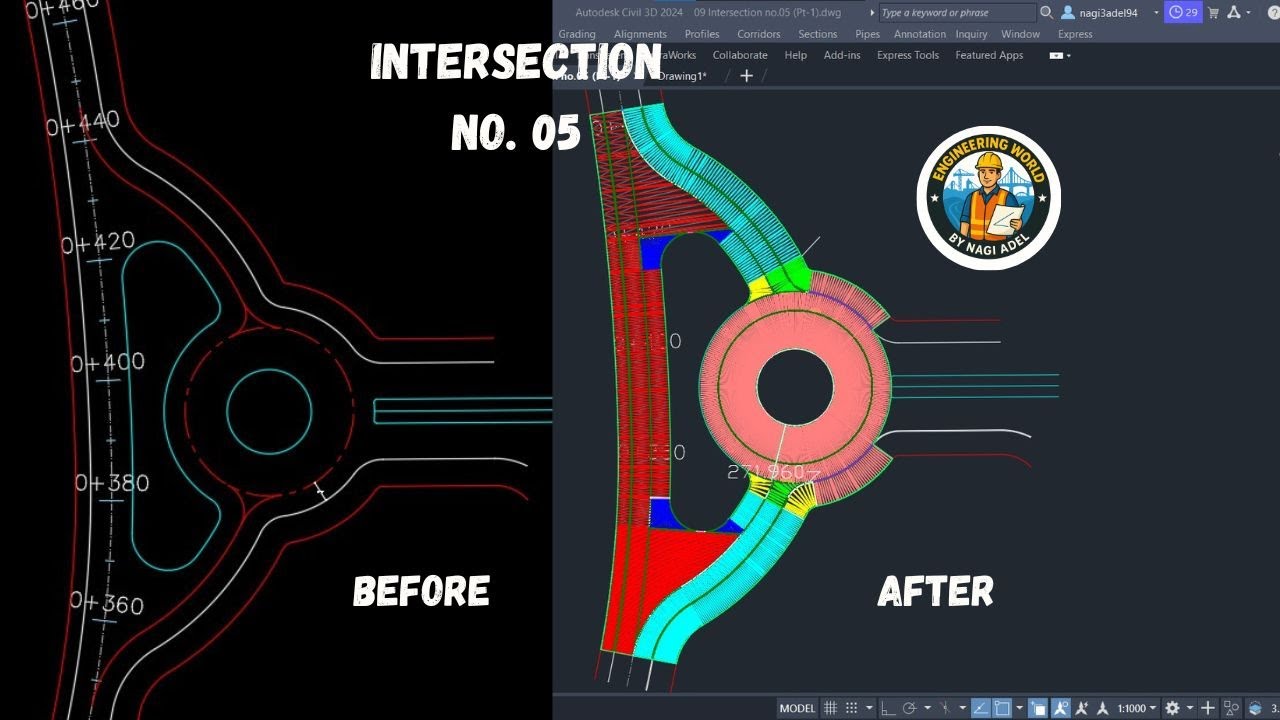
Task: Click the 29 trial-days clock badge
Action: [1184, 12]
